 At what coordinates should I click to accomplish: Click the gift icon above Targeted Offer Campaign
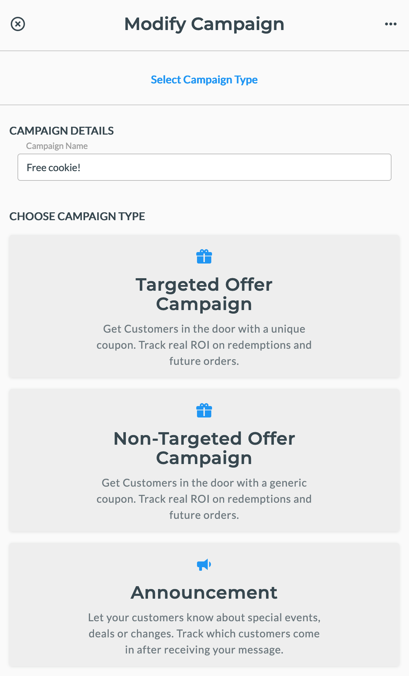[x=204, y=257]
